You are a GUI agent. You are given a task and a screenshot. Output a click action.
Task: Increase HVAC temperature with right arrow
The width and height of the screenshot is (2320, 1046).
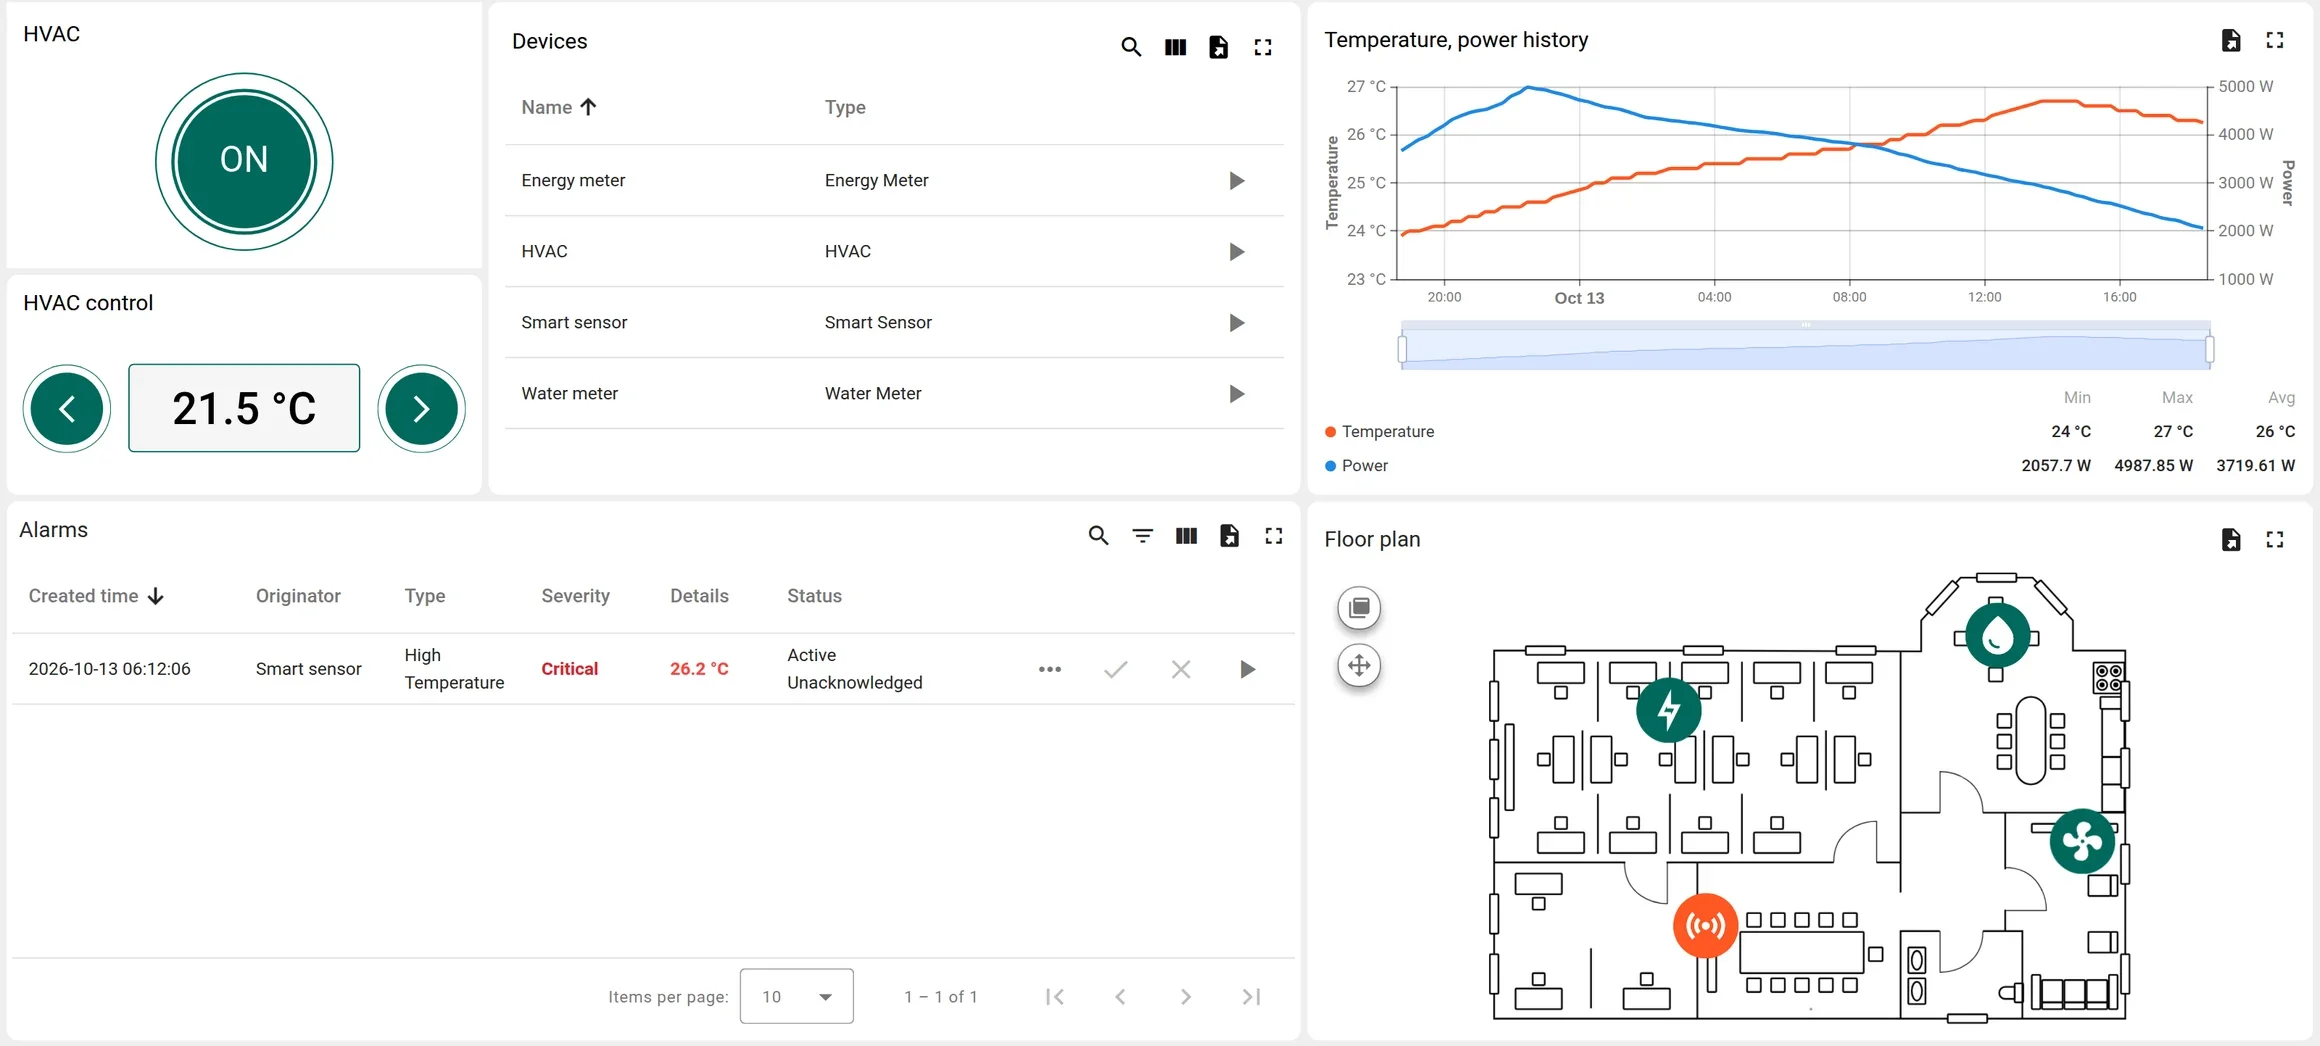pyautogui.click(x=421, y=408)
